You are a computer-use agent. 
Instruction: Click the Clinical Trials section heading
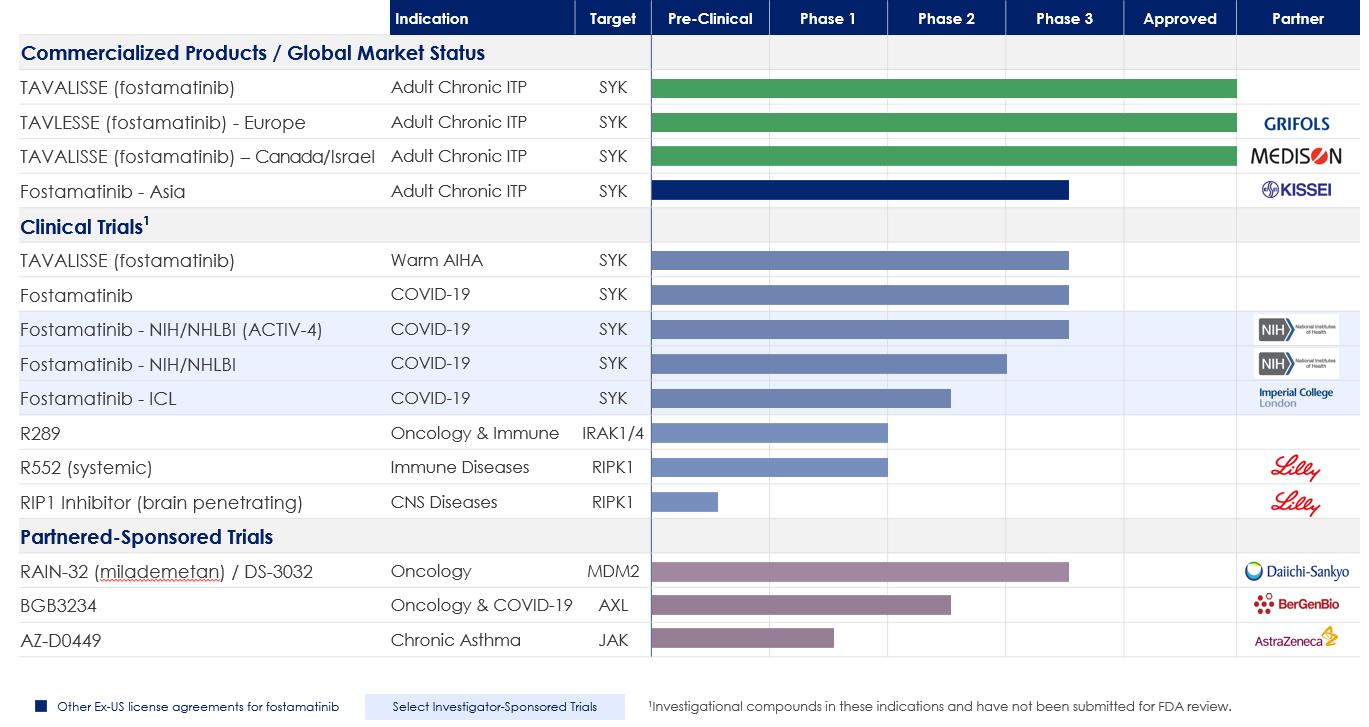click(x=85, y=226)
